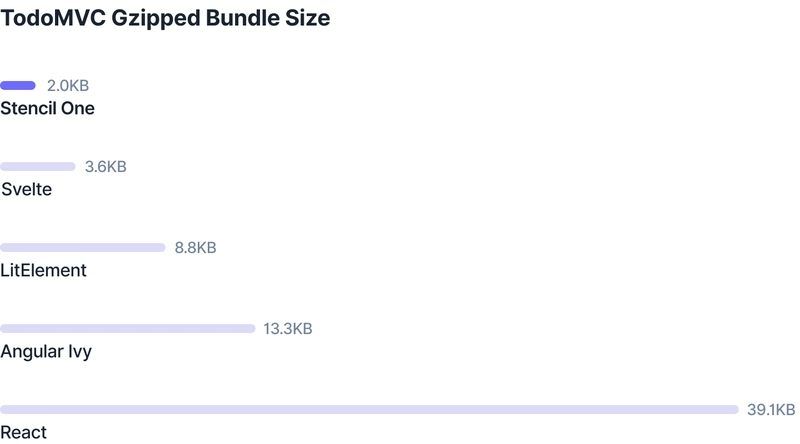Click the long React bundle size bar

pyautogui.click(x=369, y=409)
